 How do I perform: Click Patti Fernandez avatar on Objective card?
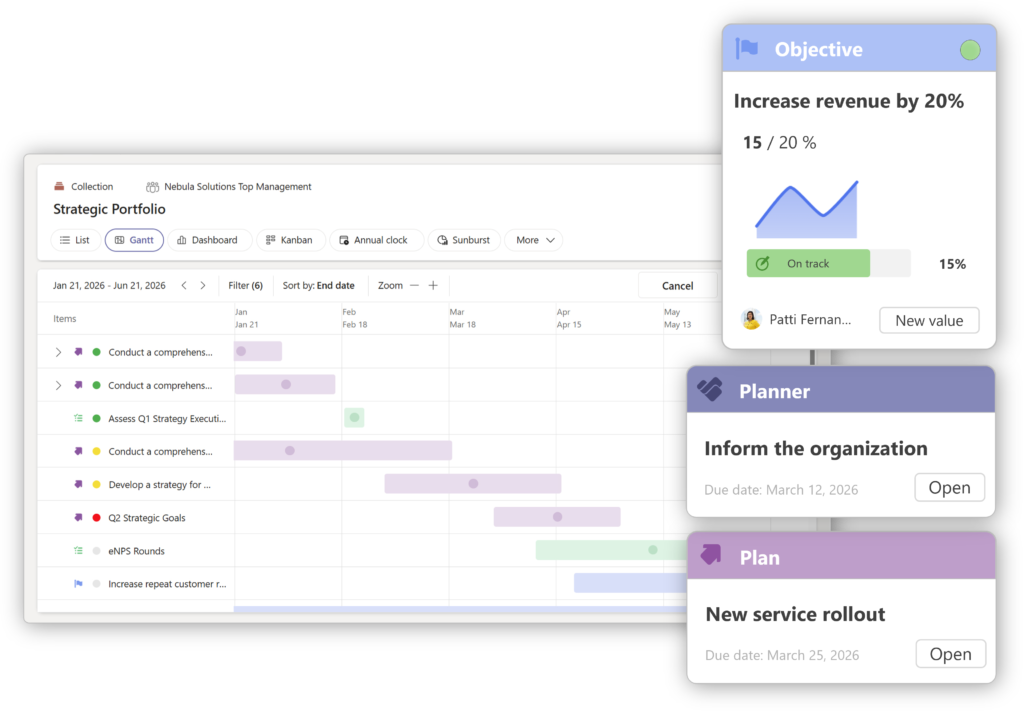coord(751,320)
